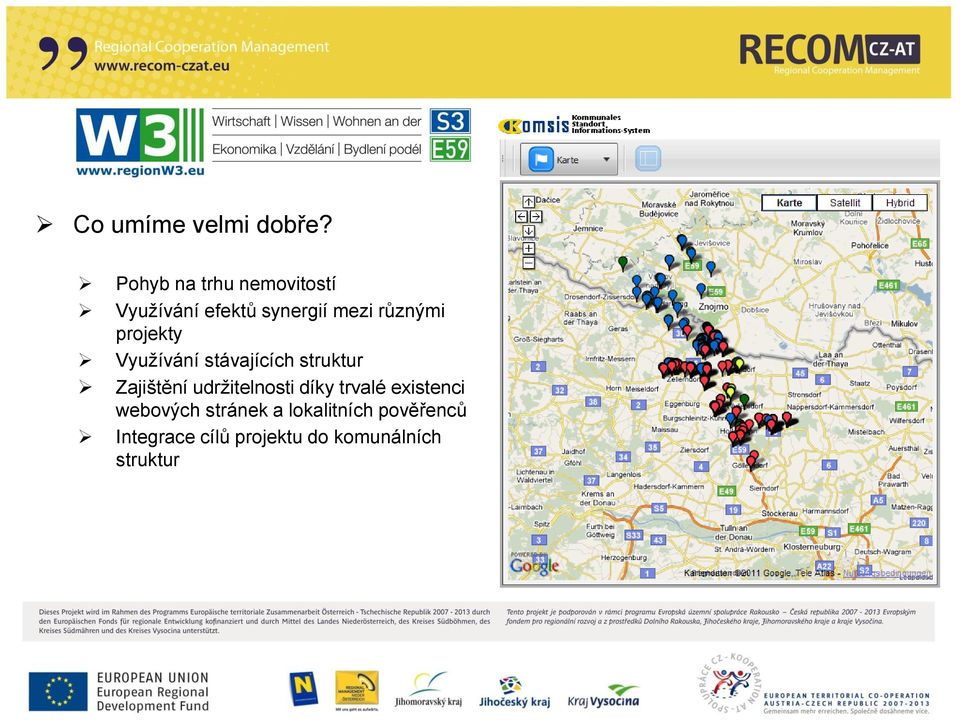This screenshot has width=960, height=720.
Task: Pan the map right with the arrow
Action: (536, 217)
